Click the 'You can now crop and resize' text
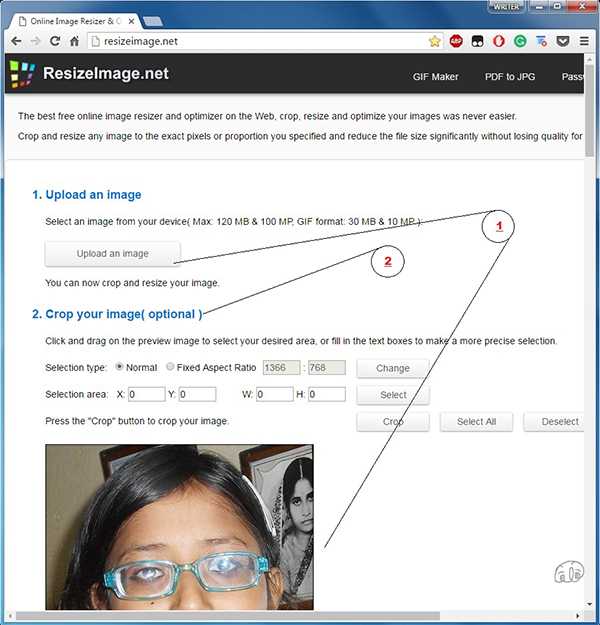This screenshot has width=600, height=625. [132, 283]
